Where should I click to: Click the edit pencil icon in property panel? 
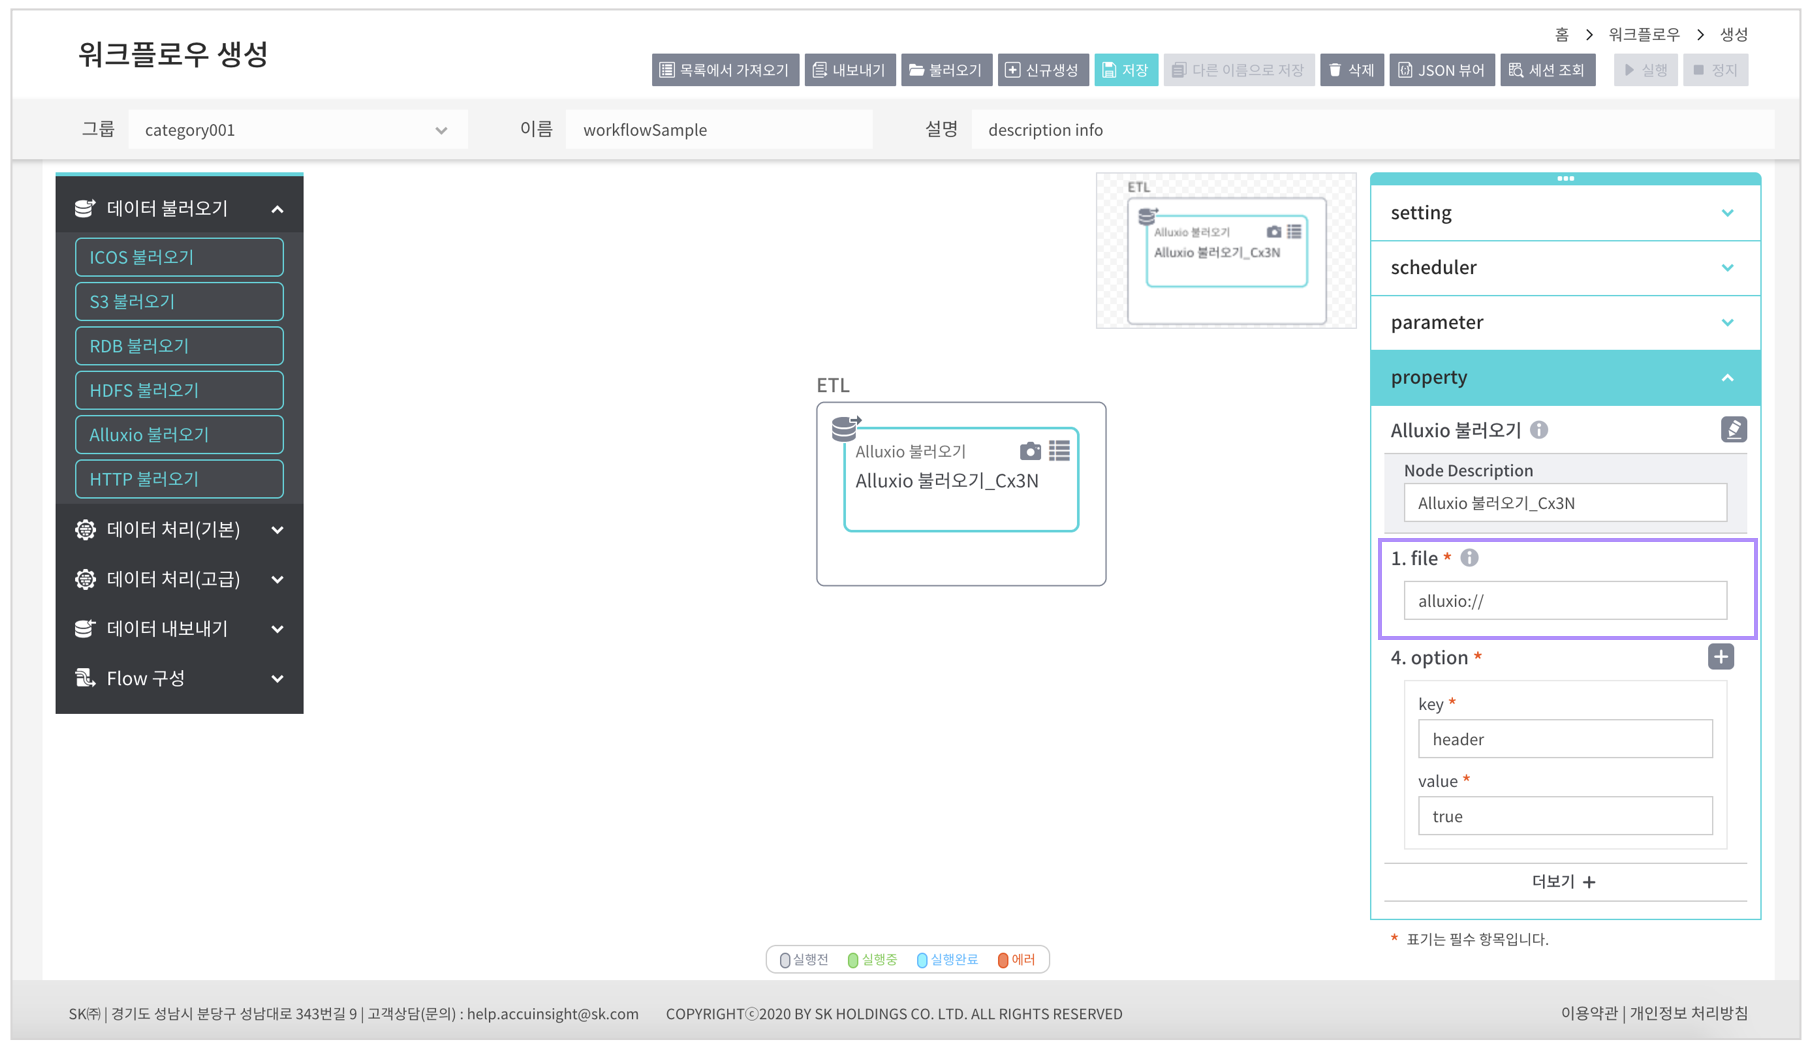tap(1734, 429)
